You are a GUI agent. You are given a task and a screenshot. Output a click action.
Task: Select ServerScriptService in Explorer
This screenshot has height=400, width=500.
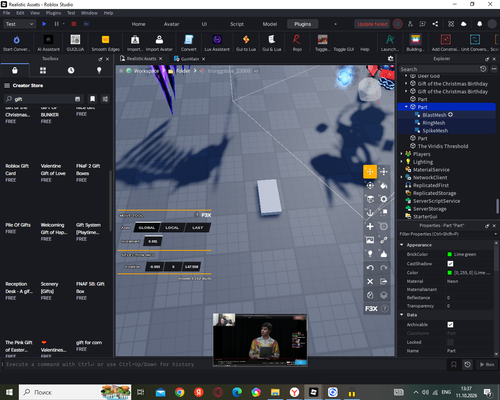point(436,201)
